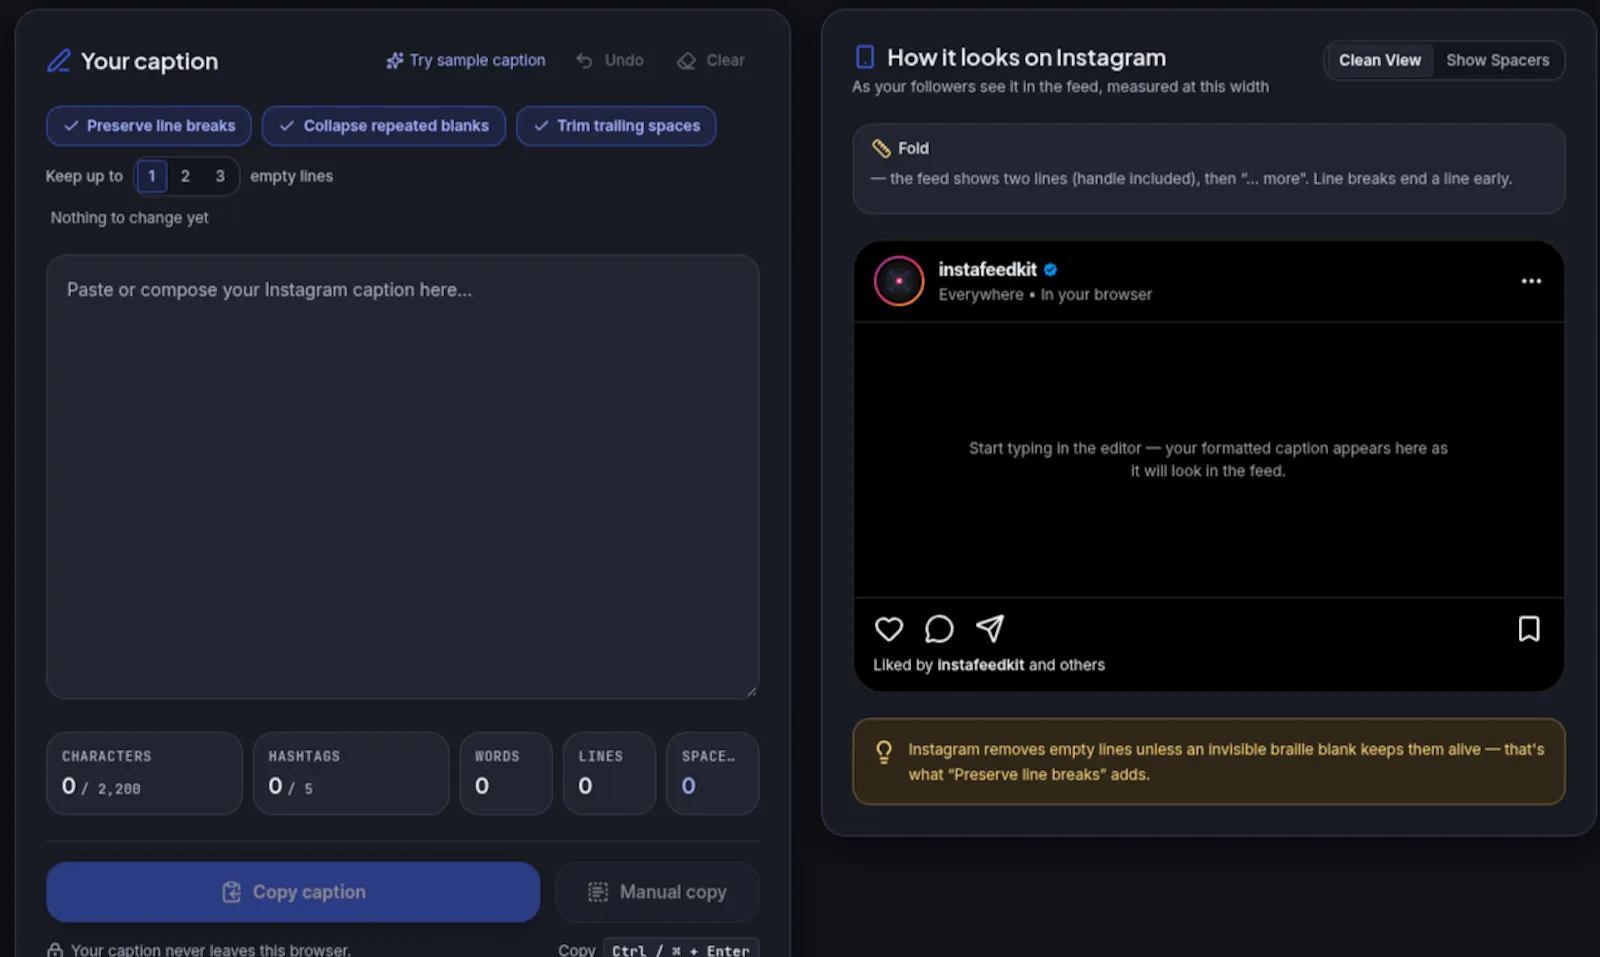Click the 'Ctrl / ⌘ + Enter' shortcut hint
The image size is (1600, 957).
coord(681,950)
